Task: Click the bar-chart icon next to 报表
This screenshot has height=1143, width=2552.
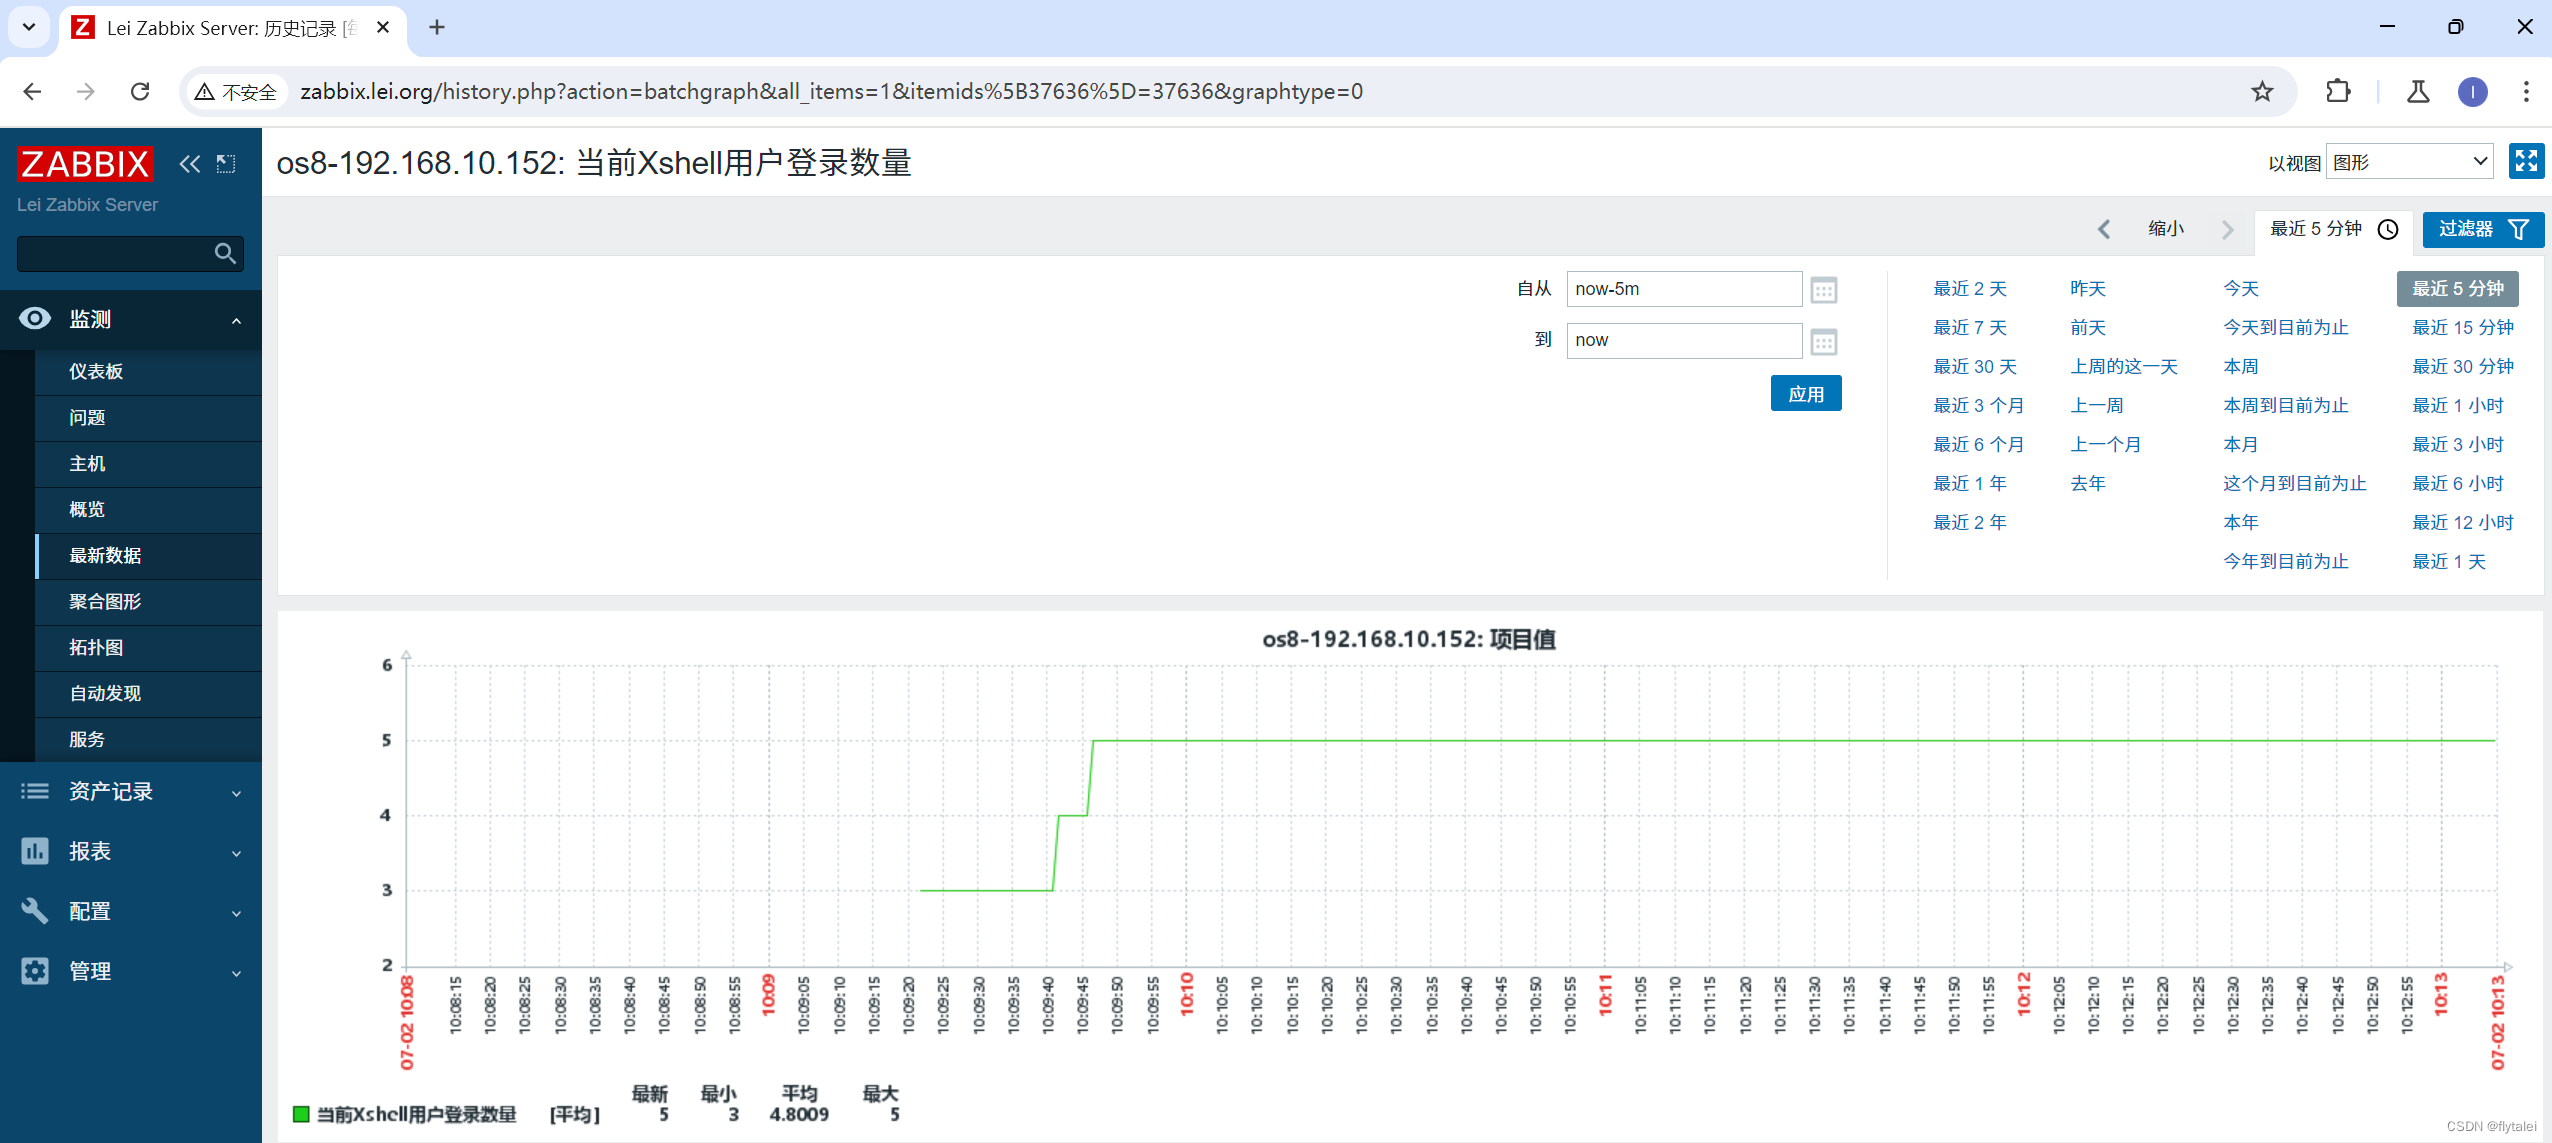Action: pos(35,851)
